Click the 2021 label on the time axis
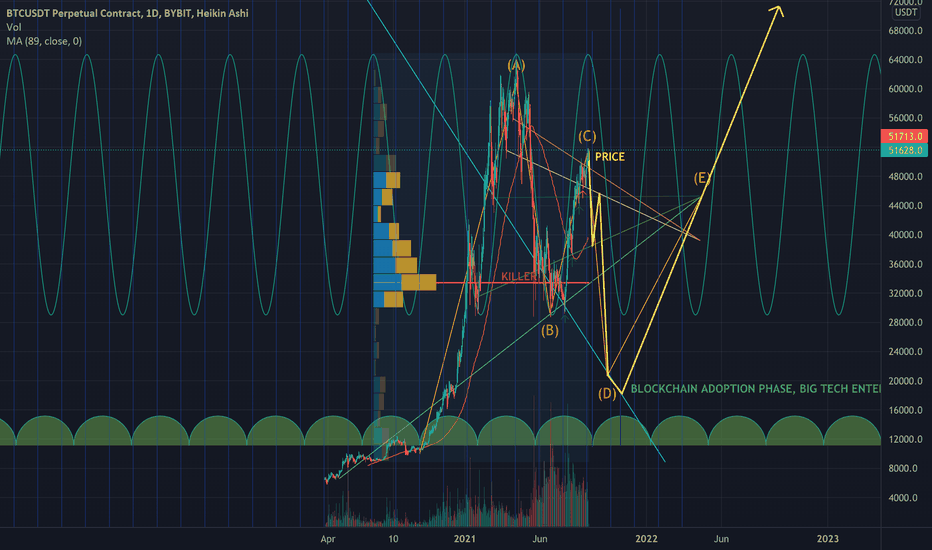This screenshot has width=932, height=550. (x=465, y=539)
